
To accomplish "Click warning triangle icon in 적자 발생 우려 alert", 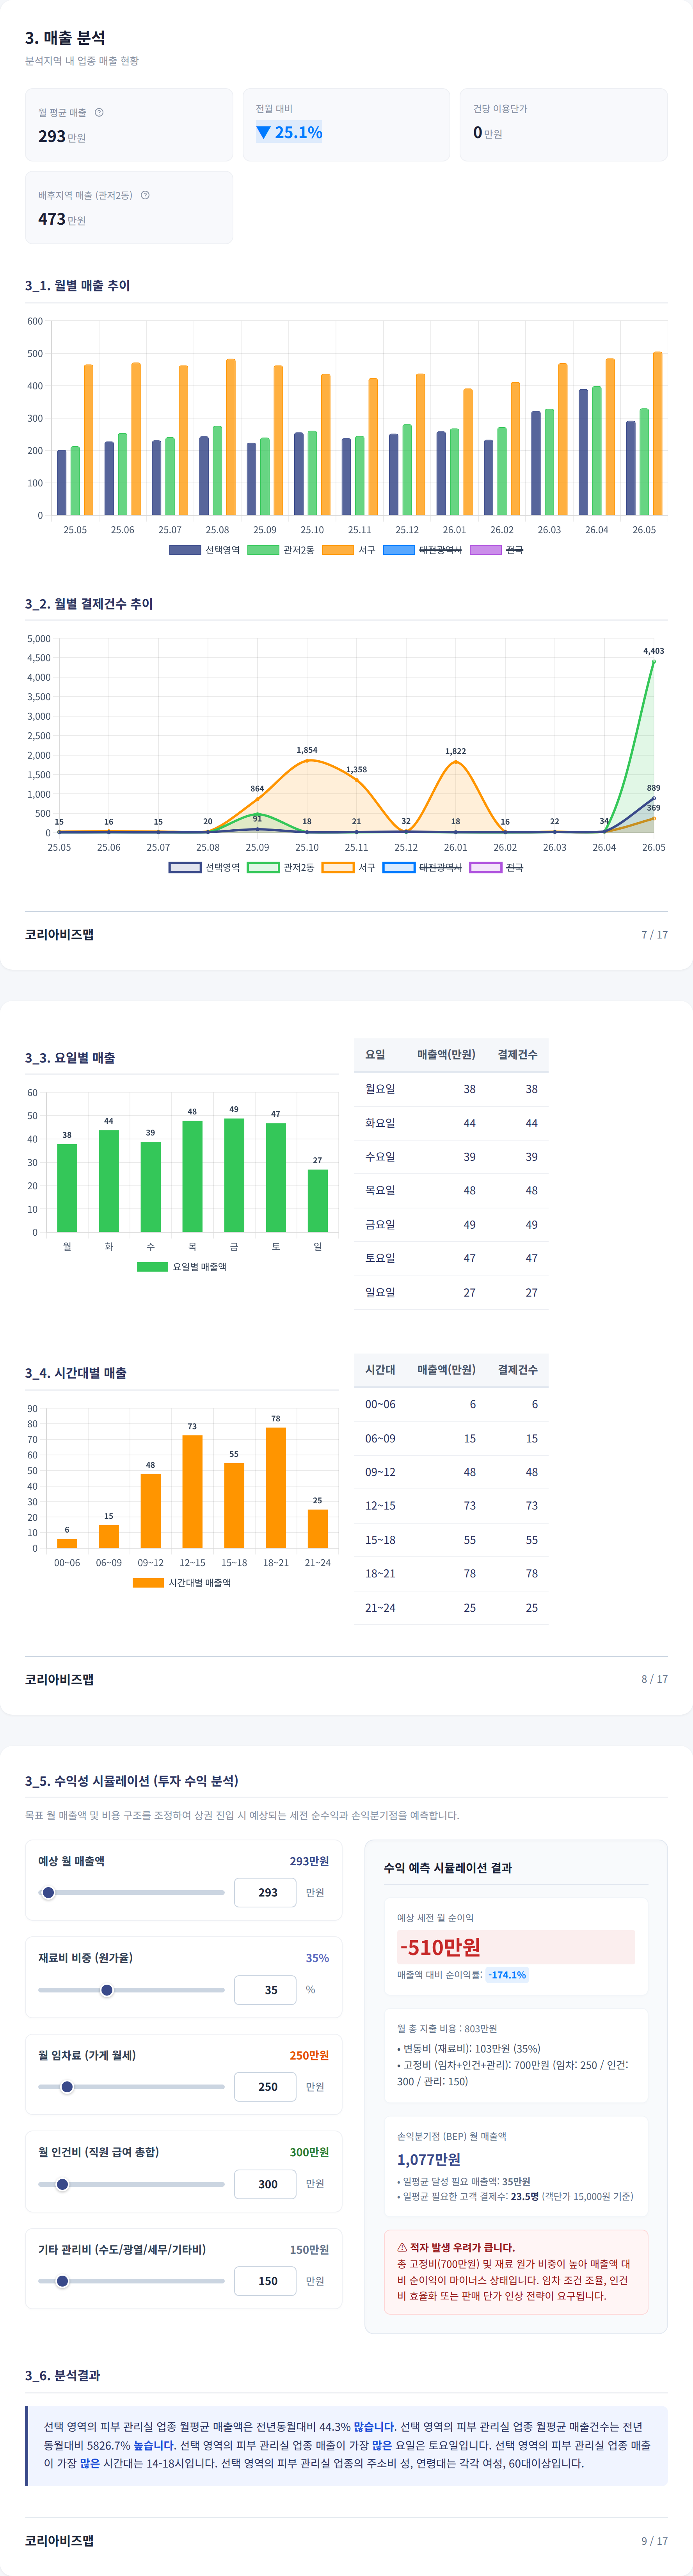I will click(x=402, y=2247).
